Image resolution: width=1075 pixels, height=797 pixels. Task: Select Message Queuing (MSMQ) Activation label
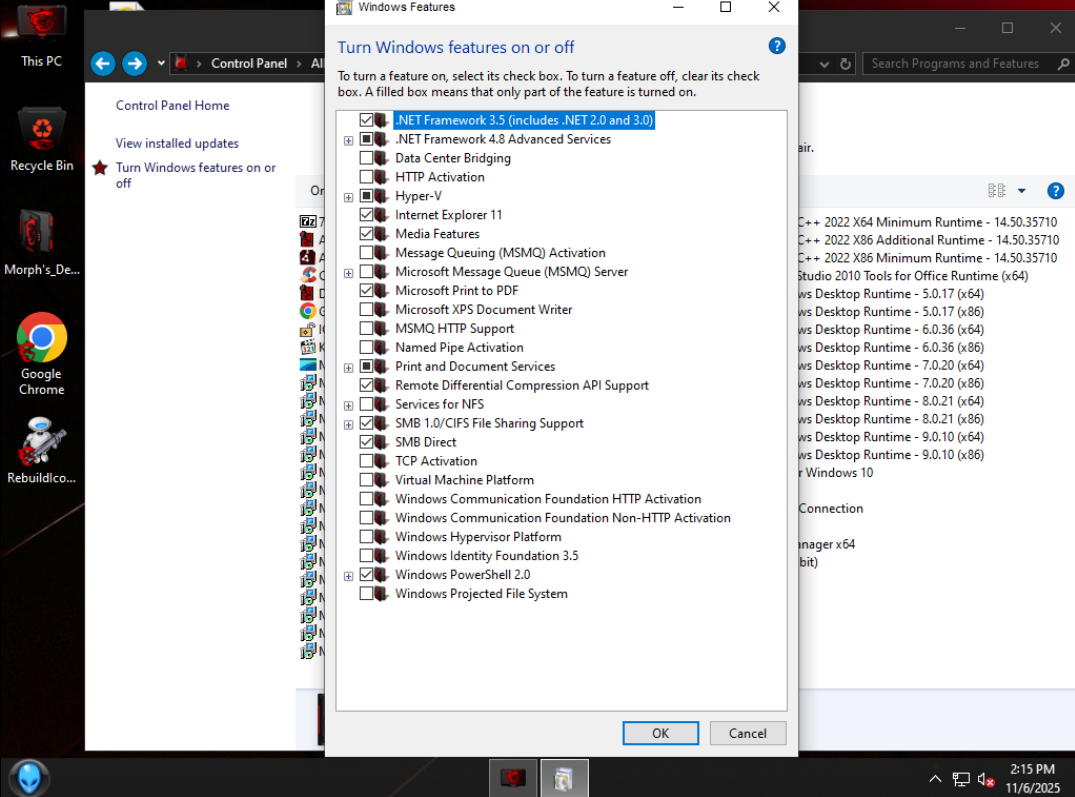tap(500, 253)
